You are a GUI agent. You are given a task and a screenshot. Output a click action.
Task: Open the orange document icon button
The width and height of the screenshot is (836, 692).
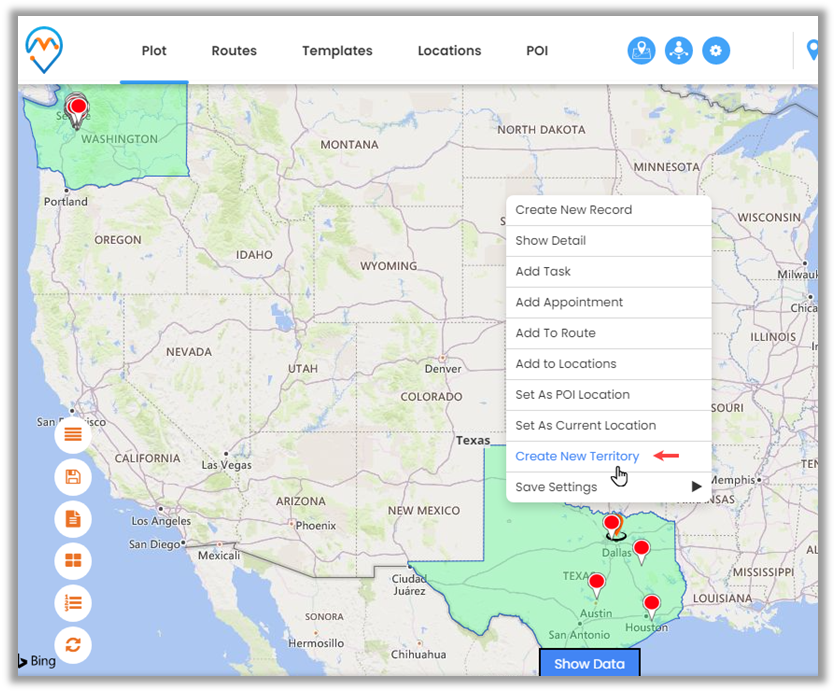pos(73,519)
